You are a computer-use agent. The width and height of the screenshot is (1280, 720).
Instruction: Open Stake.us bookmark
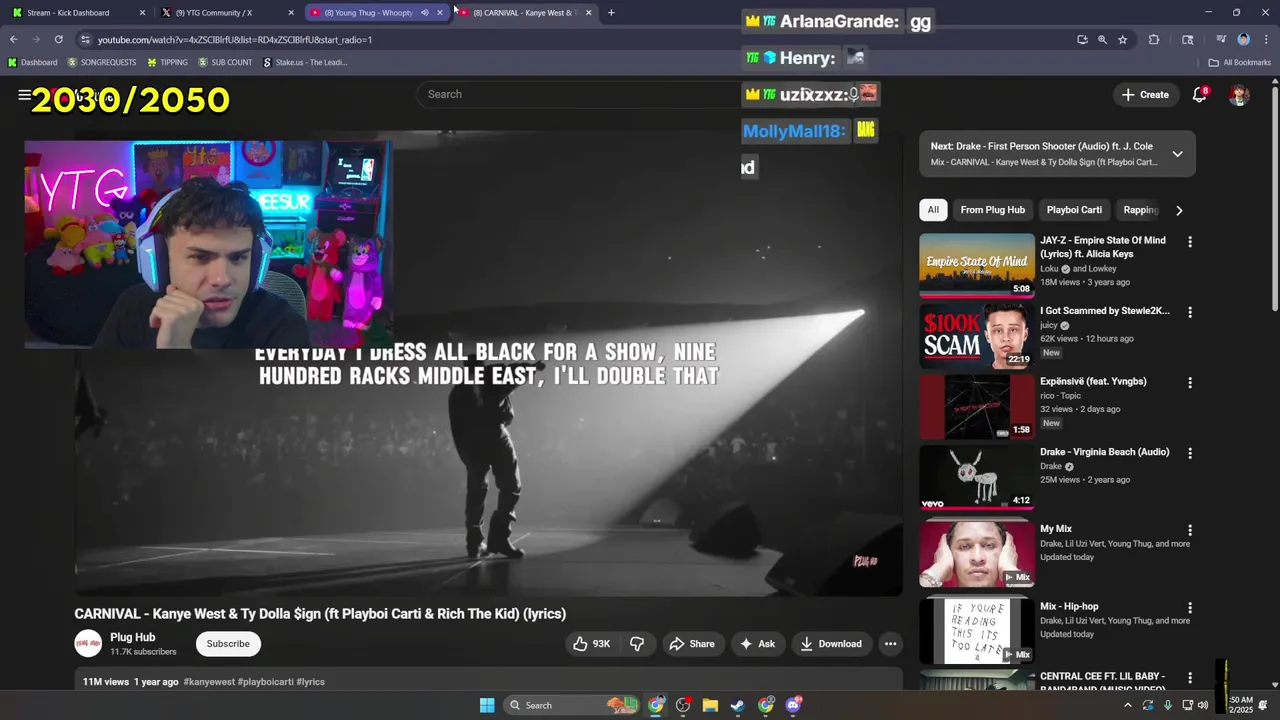click(x=304, y=62)
